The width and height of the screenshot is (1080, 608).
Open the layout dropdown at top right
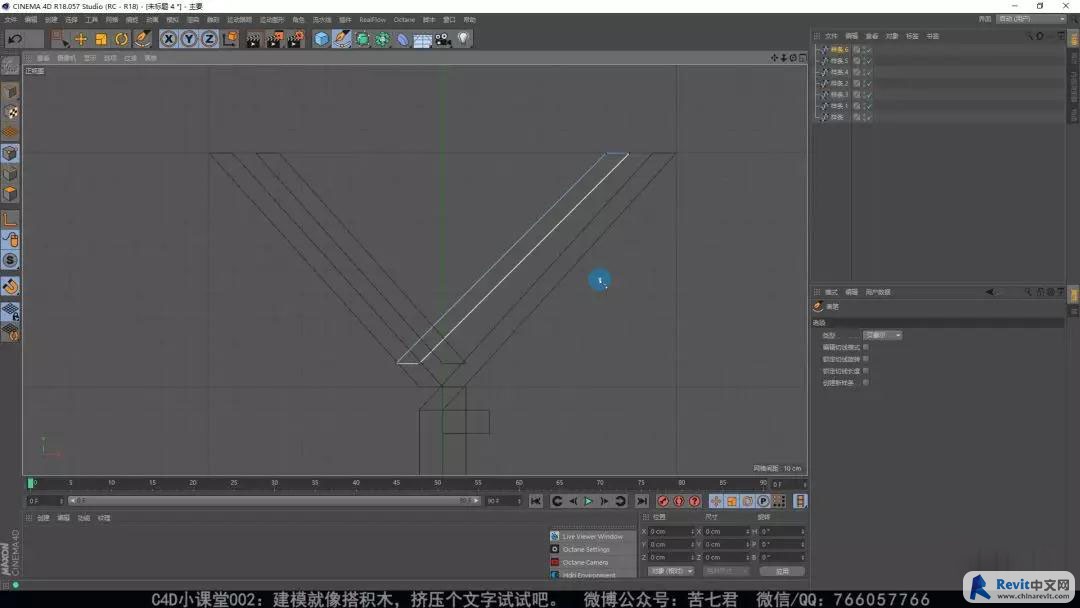(1031, 19)
